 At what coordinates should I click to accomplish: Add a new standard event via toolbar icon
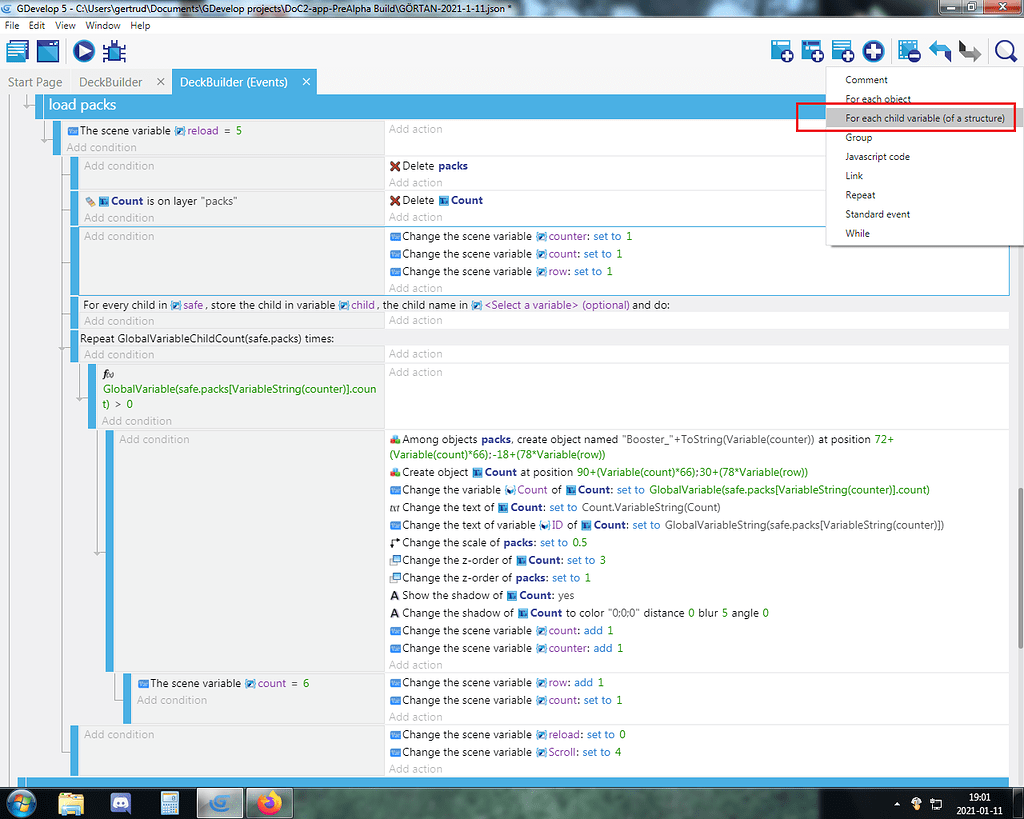[782, 50]
